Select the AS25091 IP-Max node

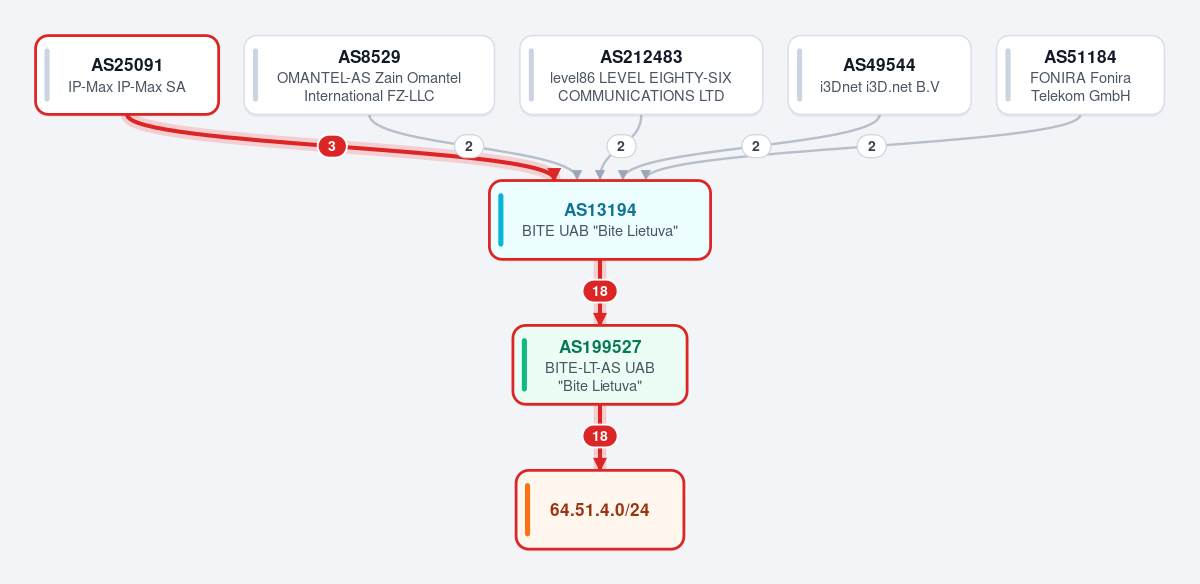tap(127, 75)
